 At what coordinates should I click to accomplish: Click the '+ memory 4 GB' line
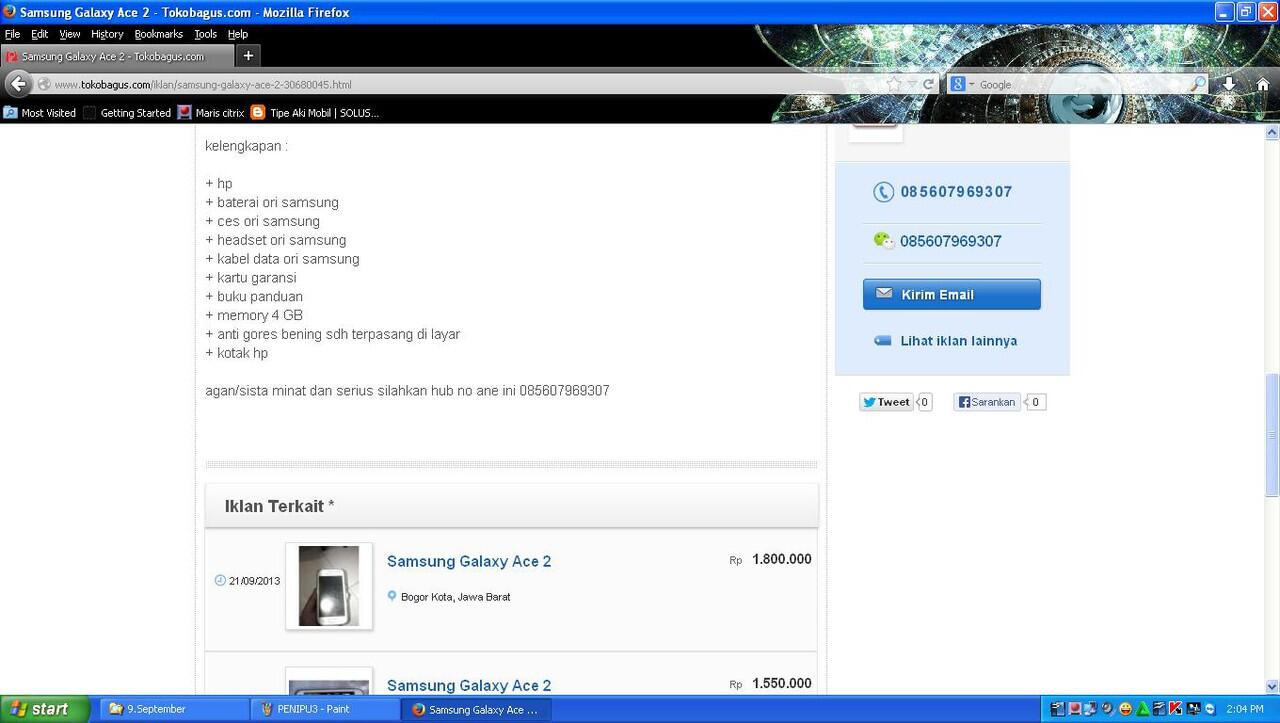(254, 315)
